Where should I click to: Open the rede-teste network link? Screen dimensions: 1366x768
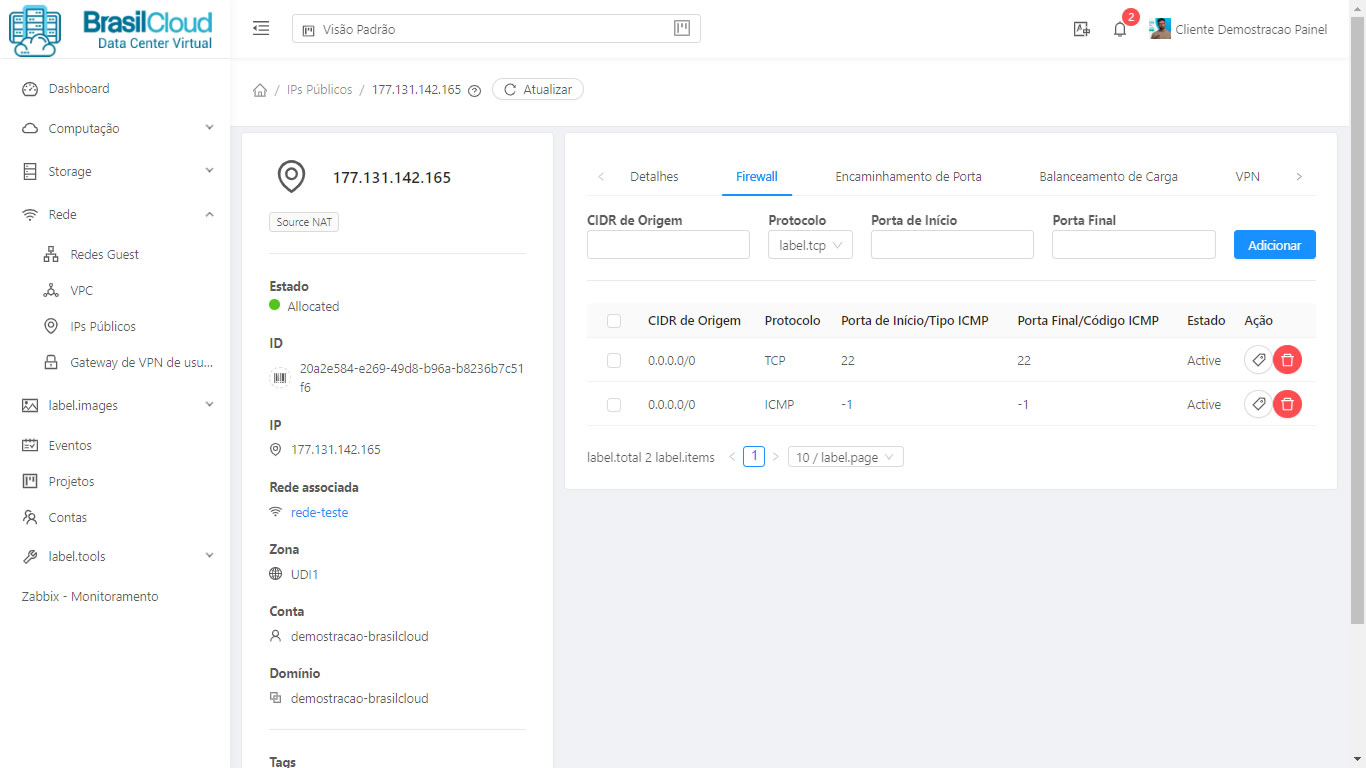[x=319, y=512]
